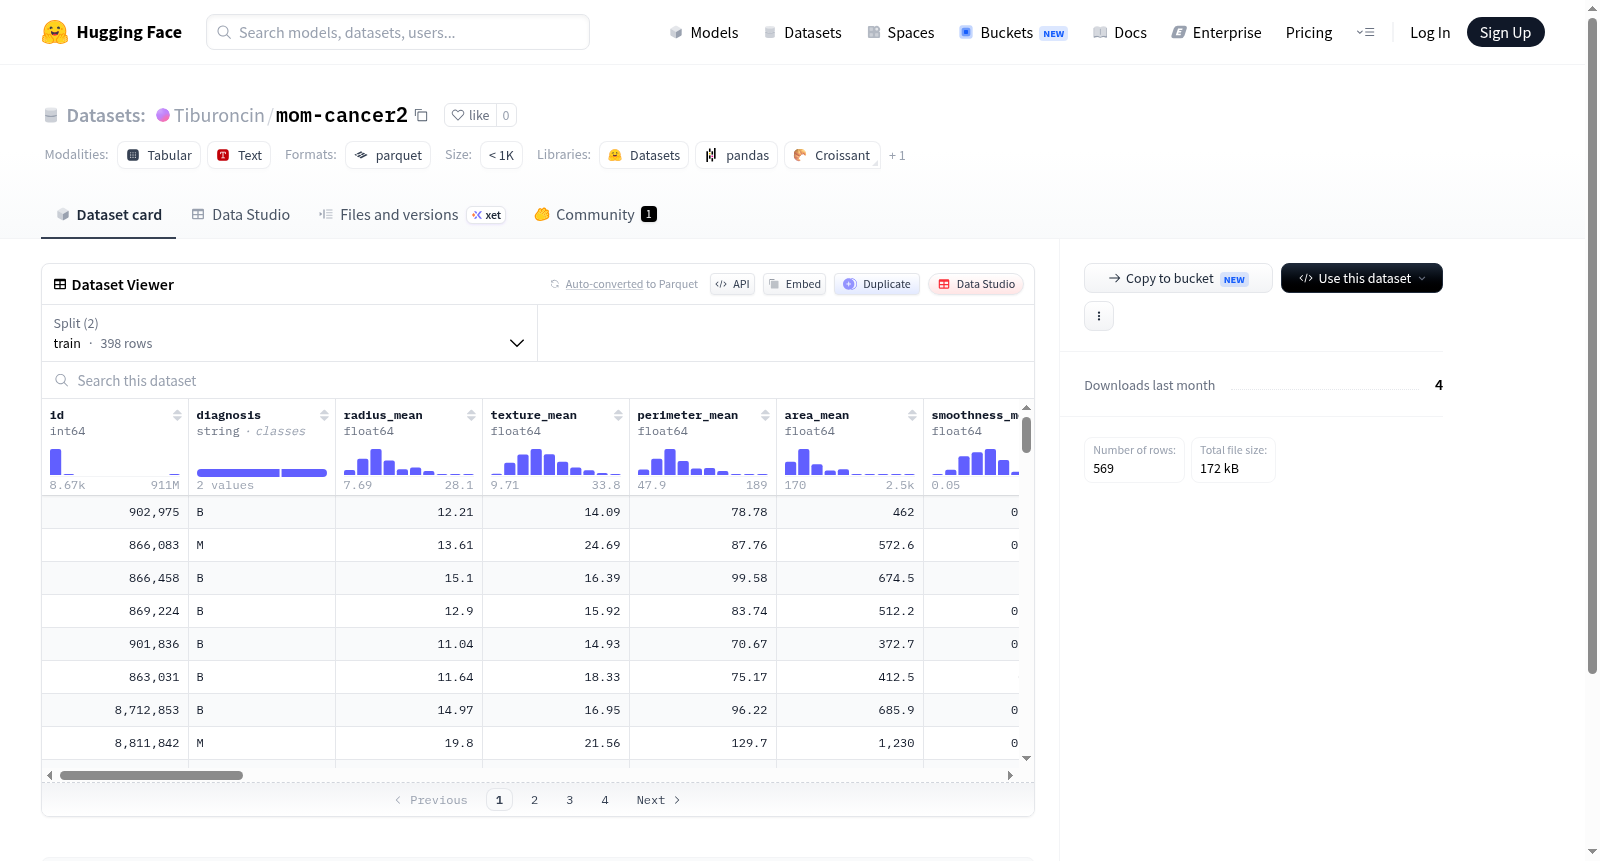Focus the Search this dataset field
Viewport: 1600px width, 861px height.
[x=538, y=380]
